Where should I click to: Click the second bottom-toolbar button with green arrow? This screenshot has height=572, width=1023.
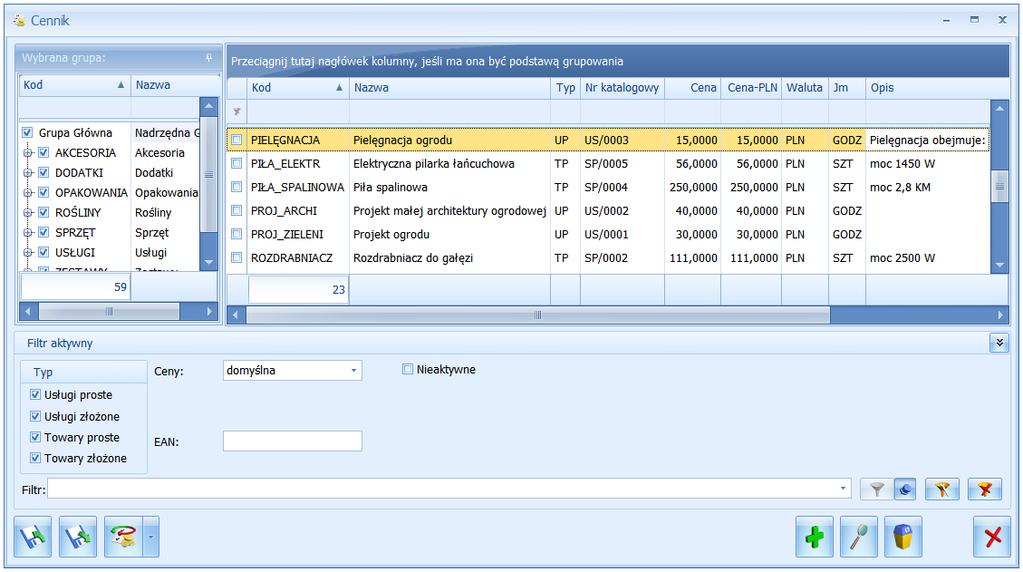coord(78,537)
